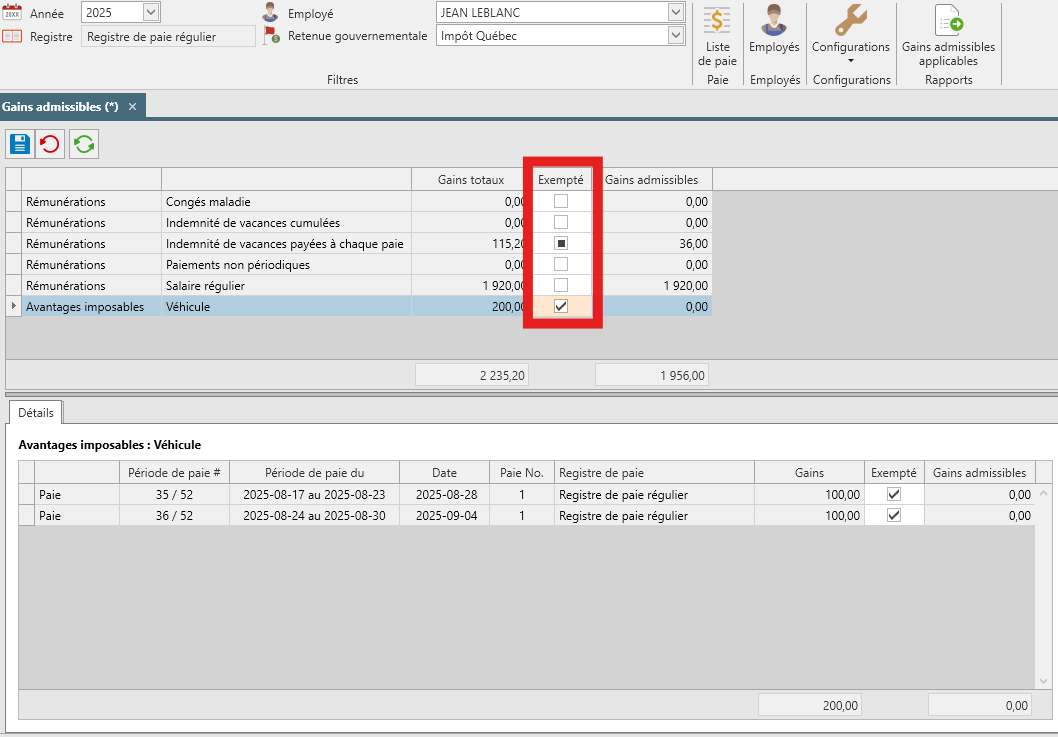The image size is (1058, 737).
Task: Select the Congés maladie row
Action: (x=359, y=201)
